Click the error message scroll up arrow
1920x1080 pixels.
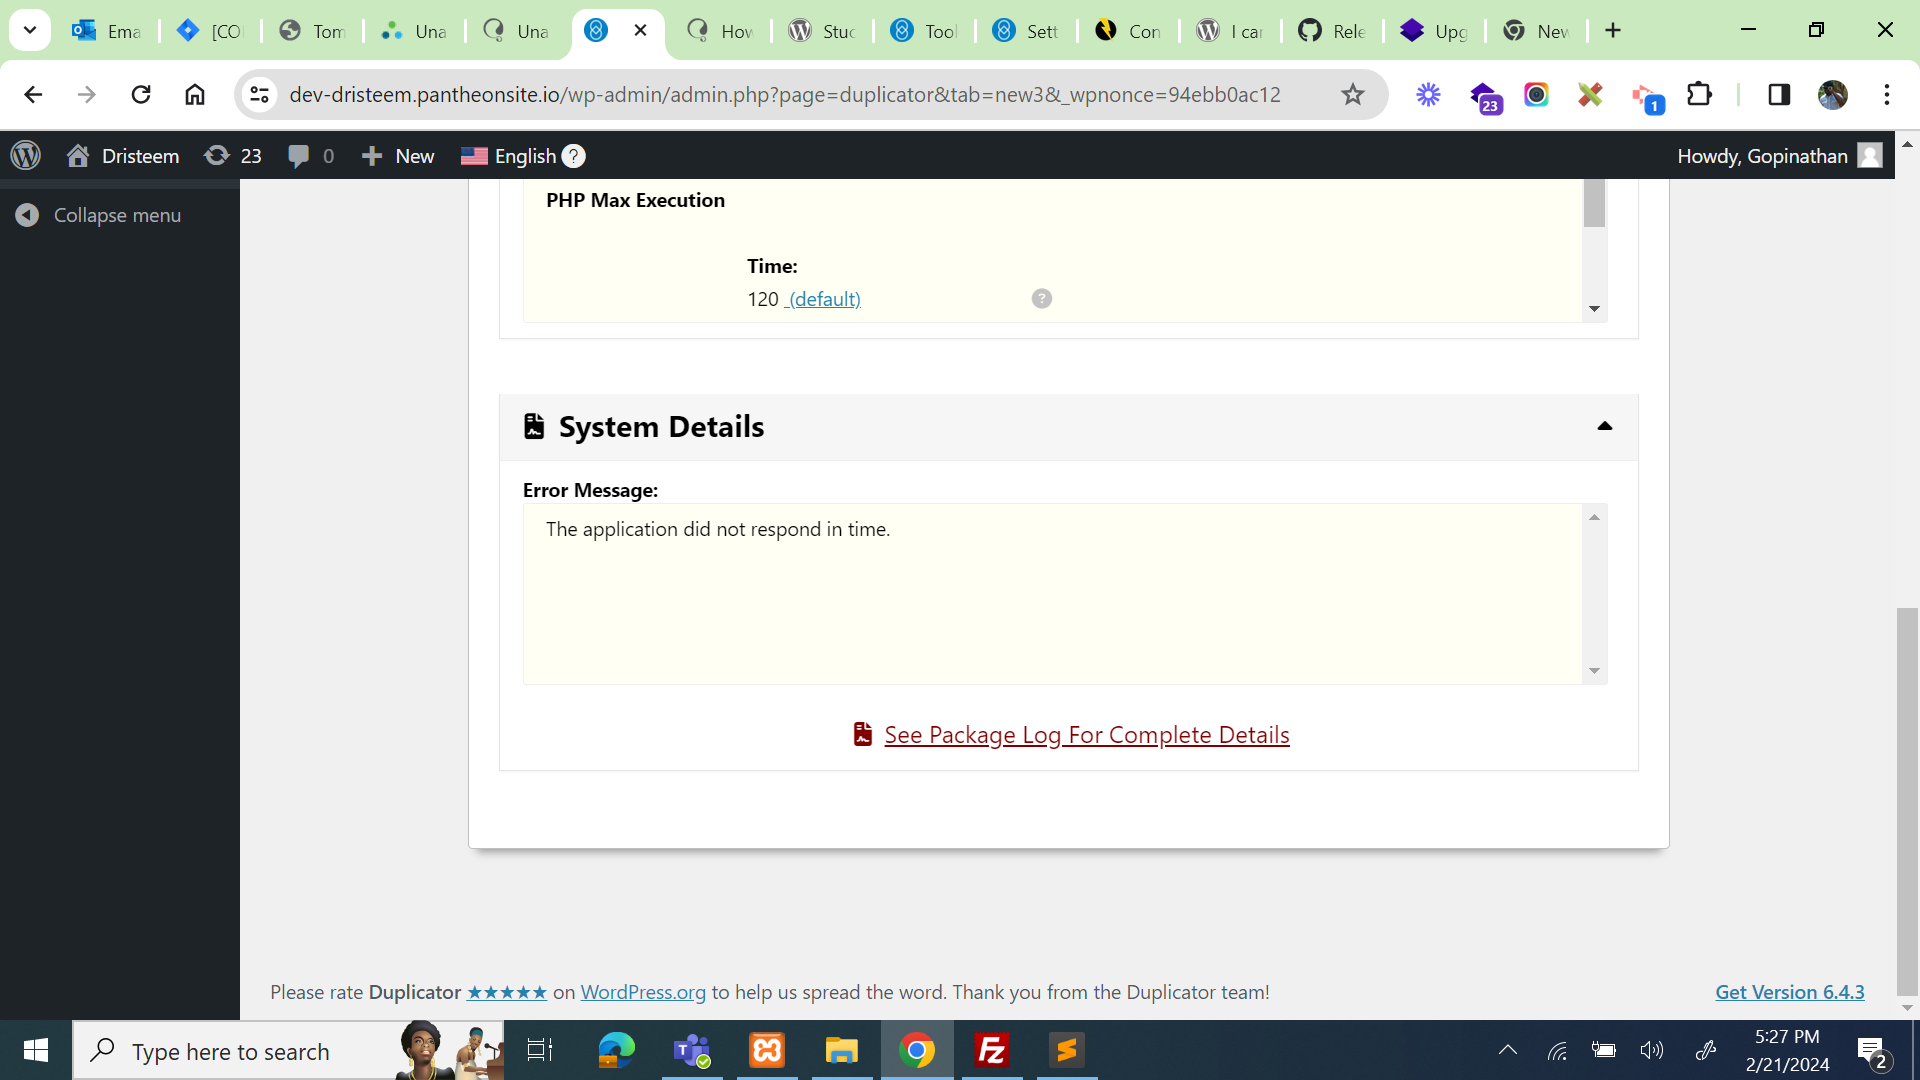tap(1595, 517)
